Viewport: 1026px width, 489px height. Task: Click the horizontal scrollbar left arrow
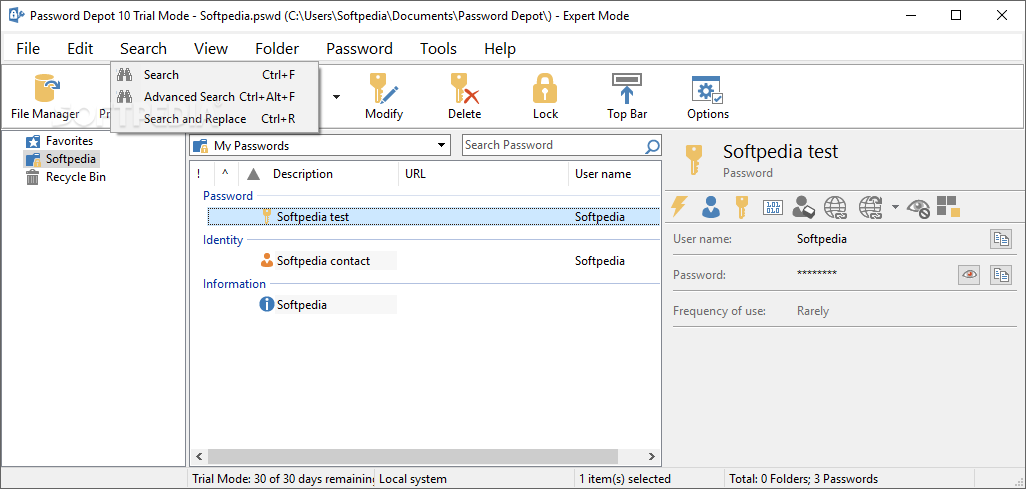199,456
